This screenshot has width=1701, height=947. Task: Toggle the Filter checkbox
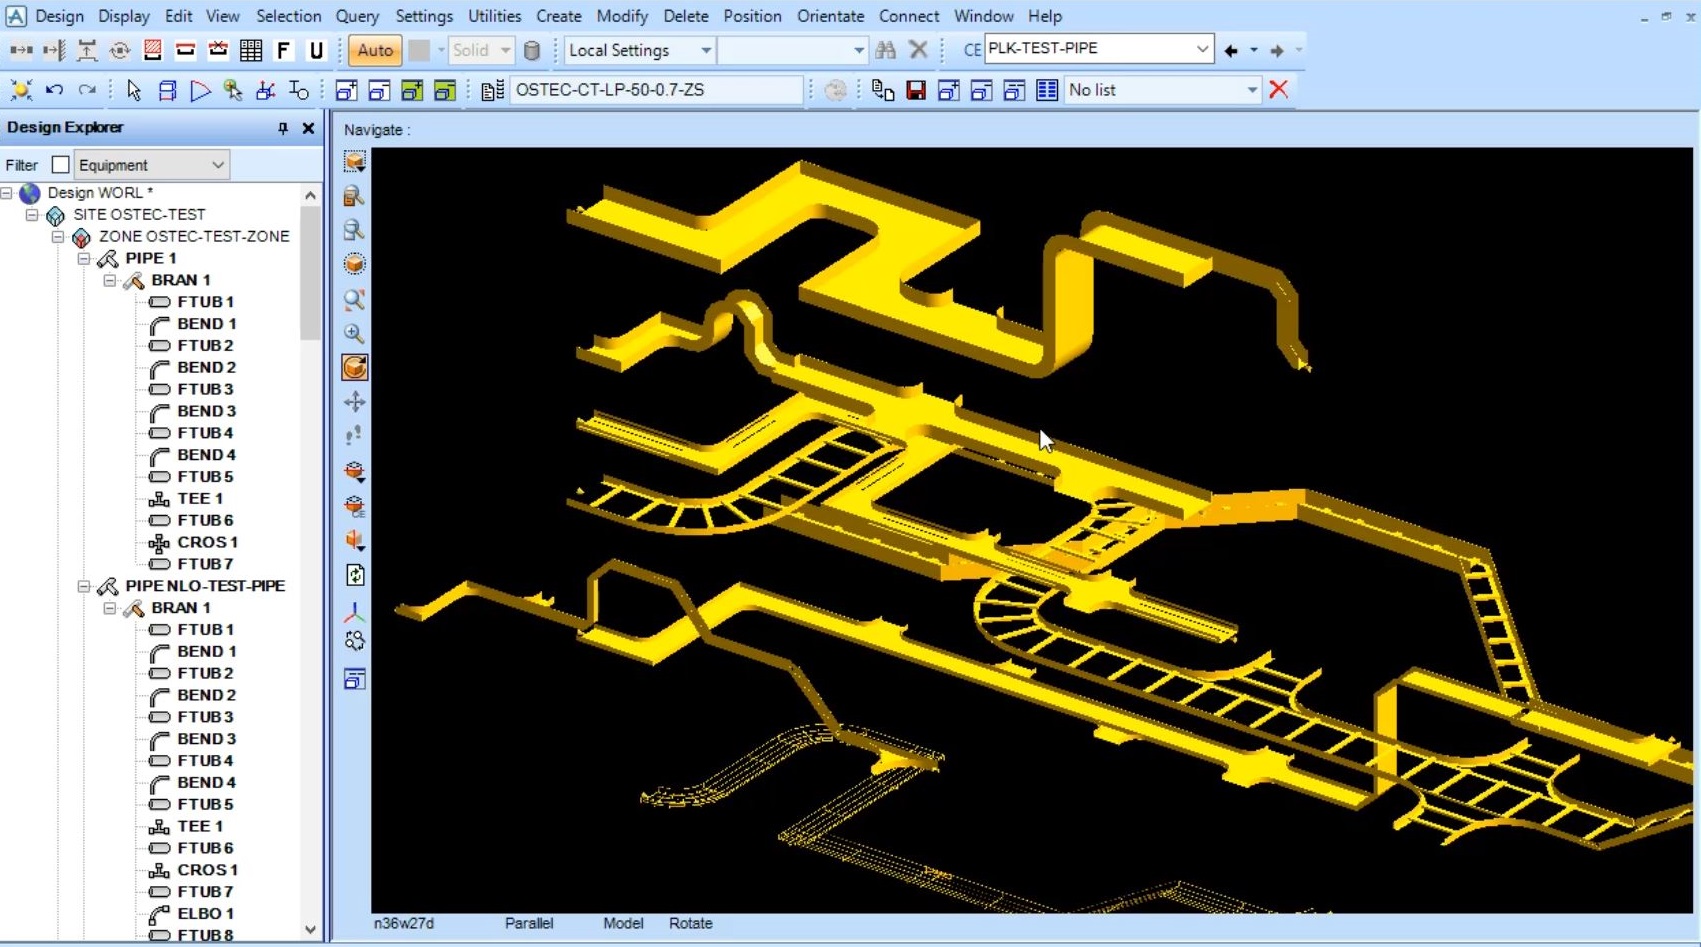pyautogui.click(x=60, y=165)
